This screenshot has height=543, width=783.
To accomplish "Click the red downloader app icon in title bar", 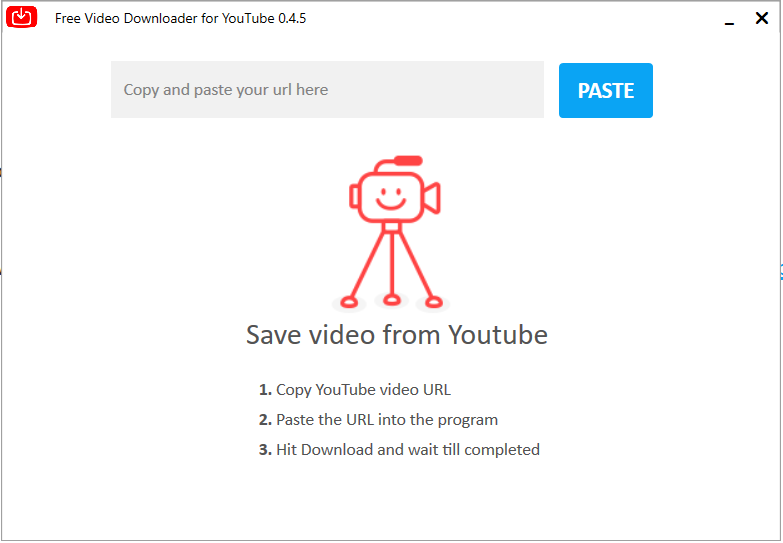I will (x=22, y=18).
